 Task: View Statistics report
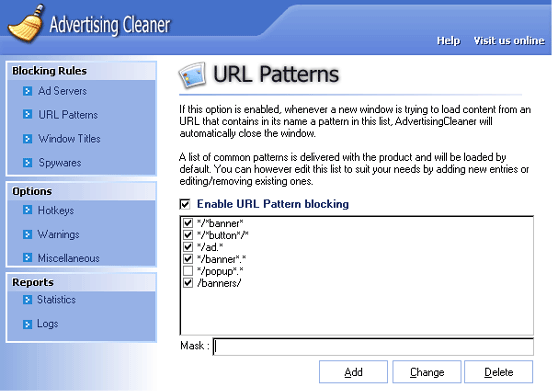pos(56,299)
